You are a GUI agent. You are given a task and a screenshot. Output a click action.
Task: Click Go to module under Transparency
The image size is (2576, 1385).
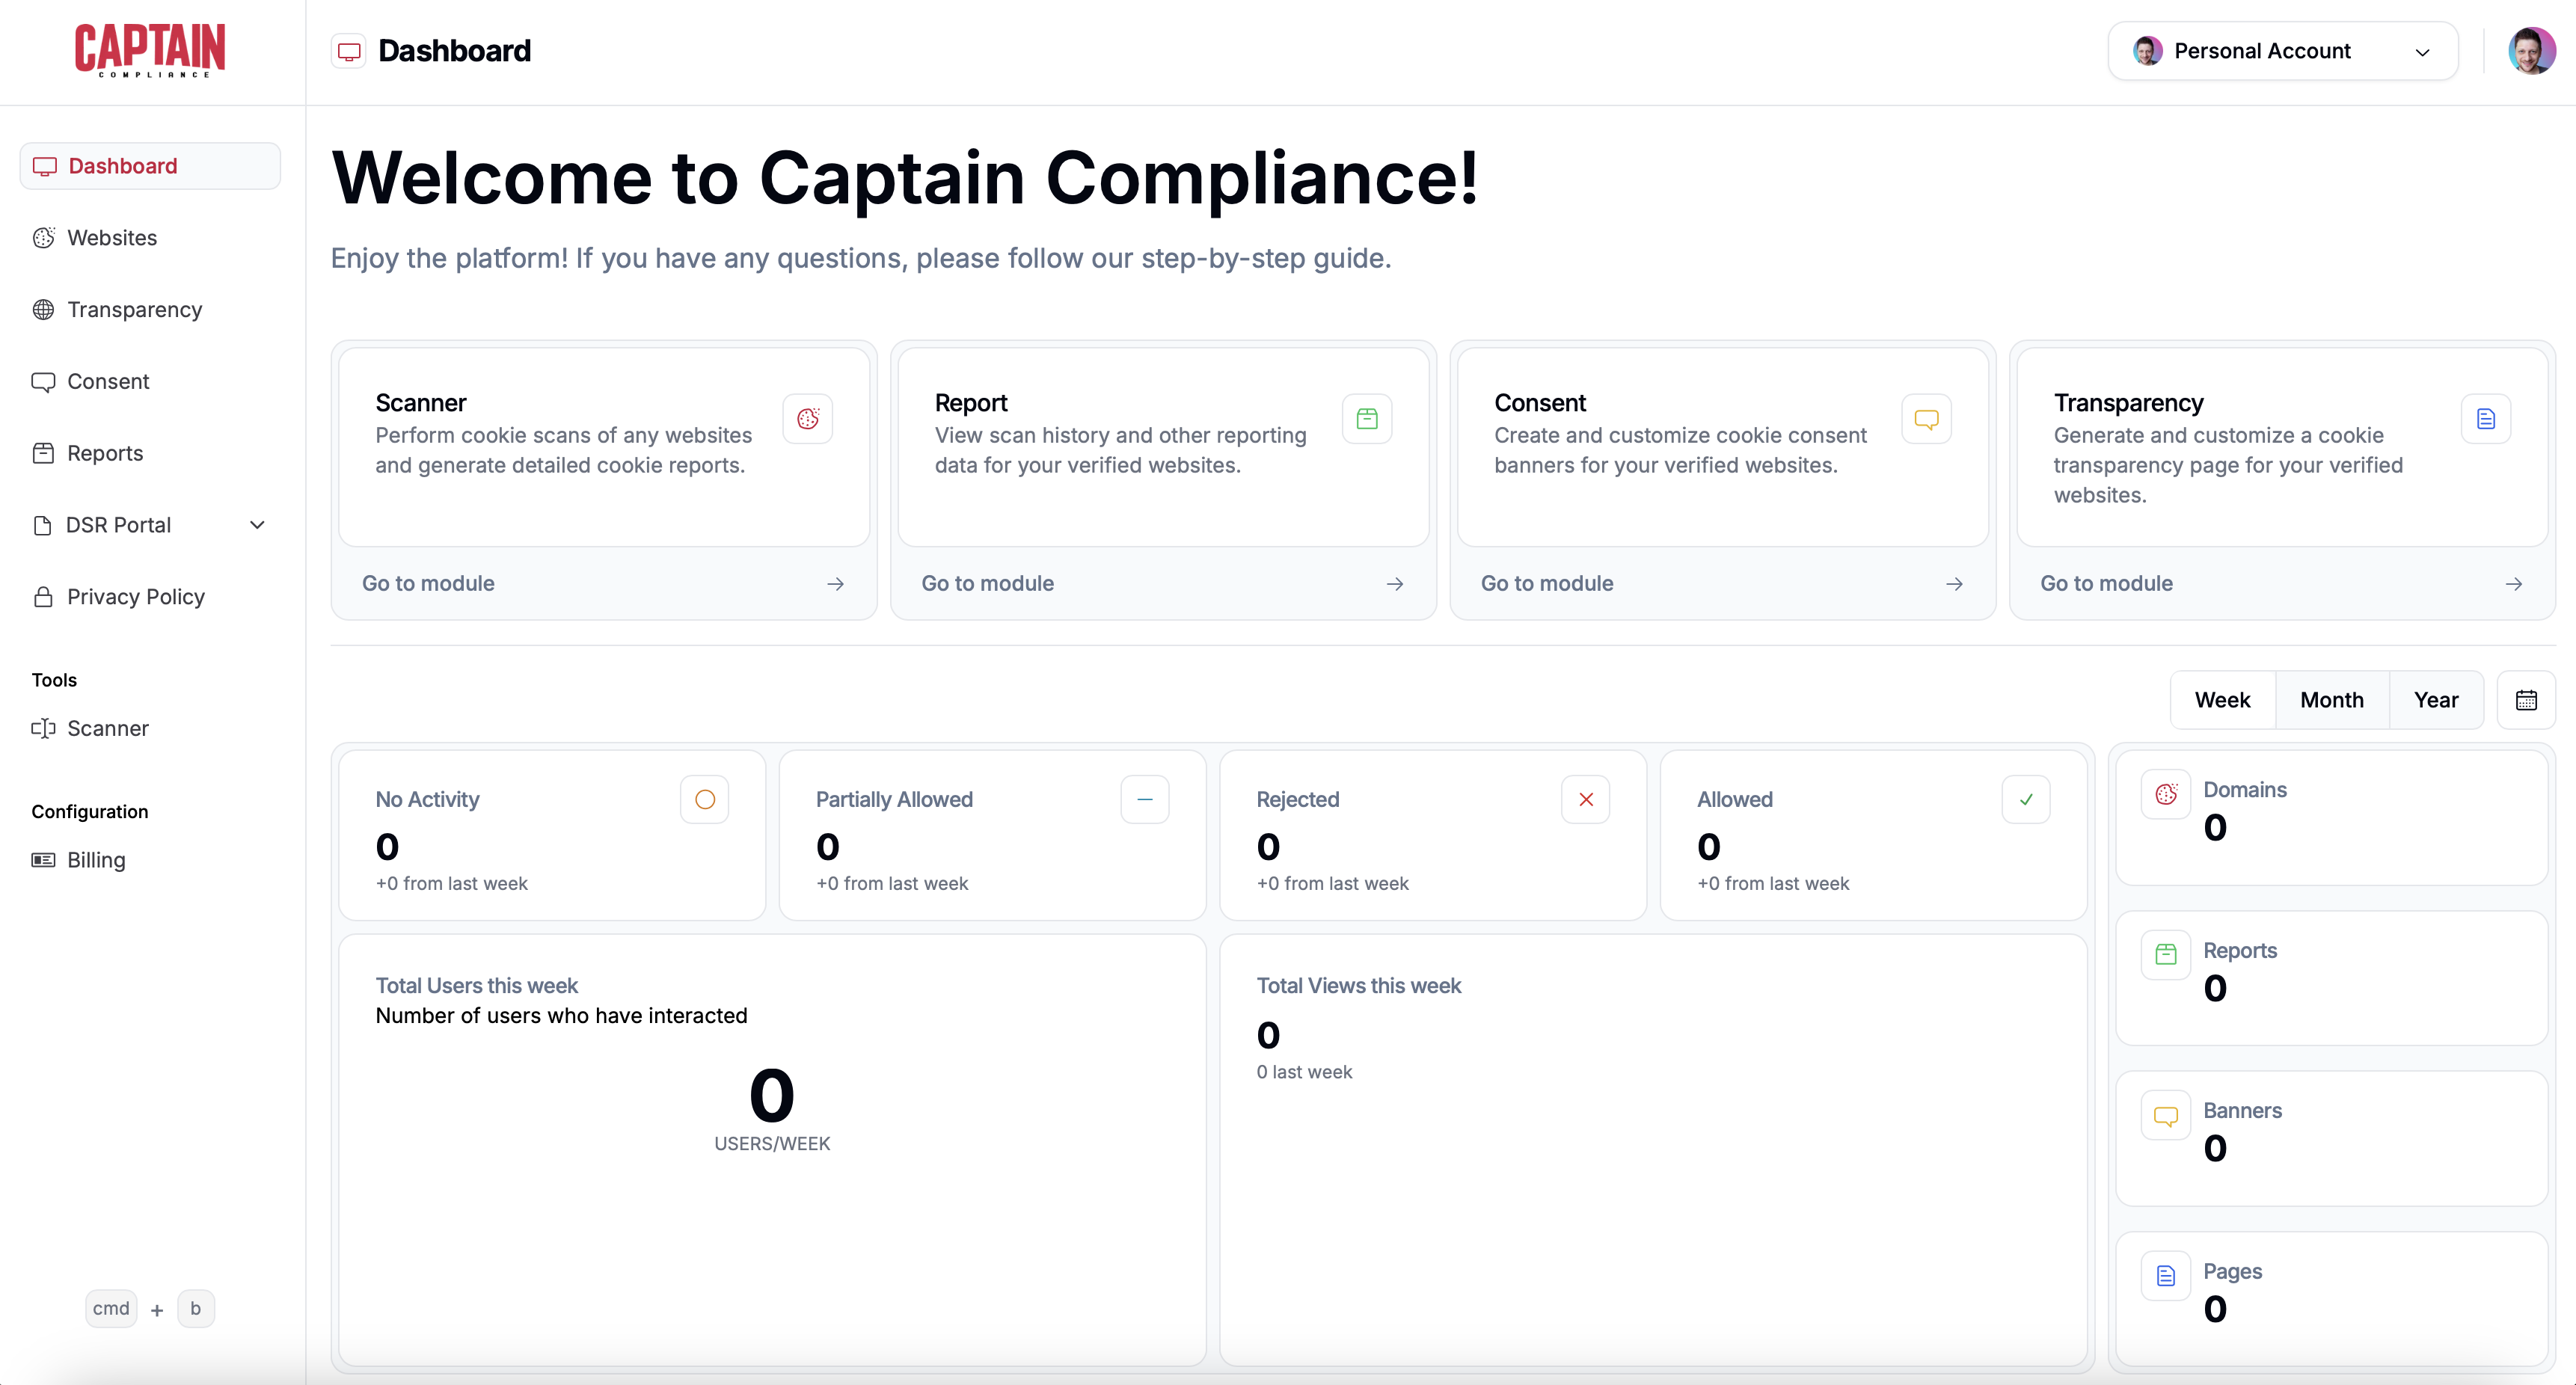coord(2281,583)
